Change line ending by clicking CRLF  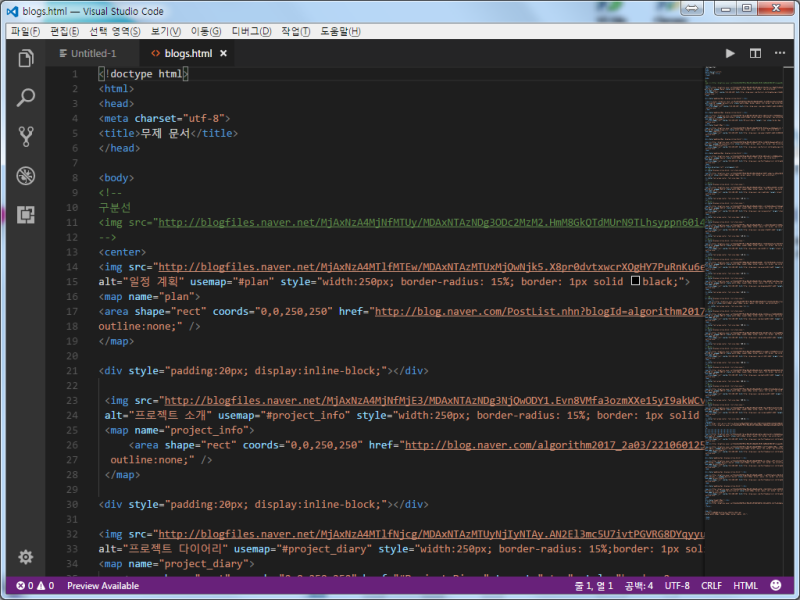711,585
